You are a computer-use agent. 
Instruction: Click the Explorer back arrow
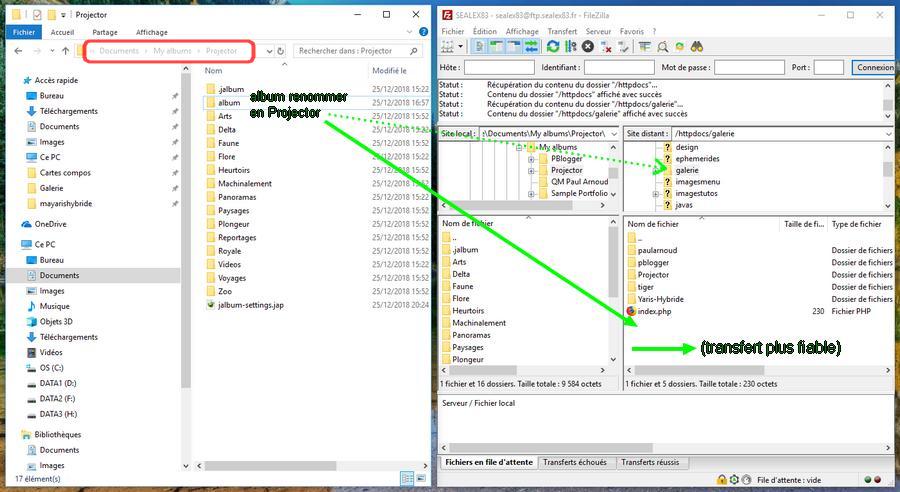pos(18,51)
